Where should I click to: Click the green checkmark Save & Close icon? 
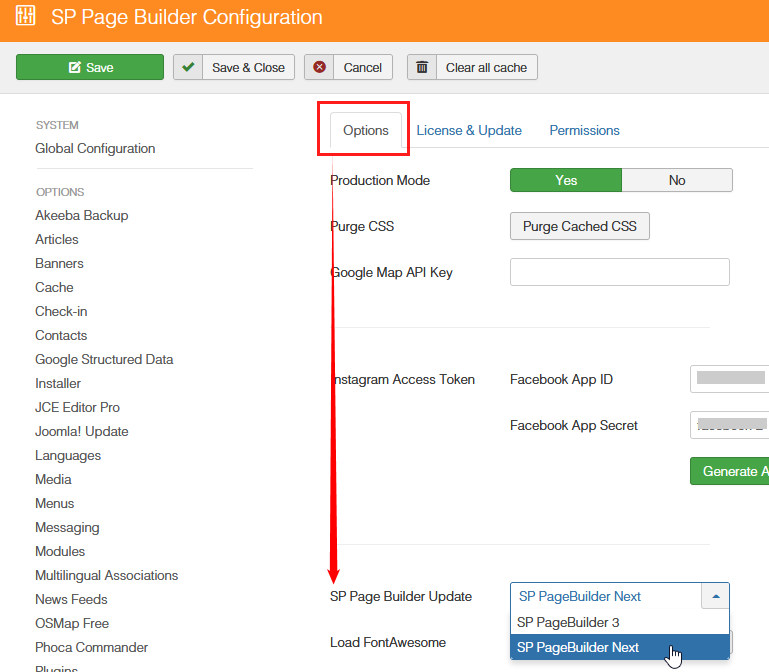tap(188, 67)
